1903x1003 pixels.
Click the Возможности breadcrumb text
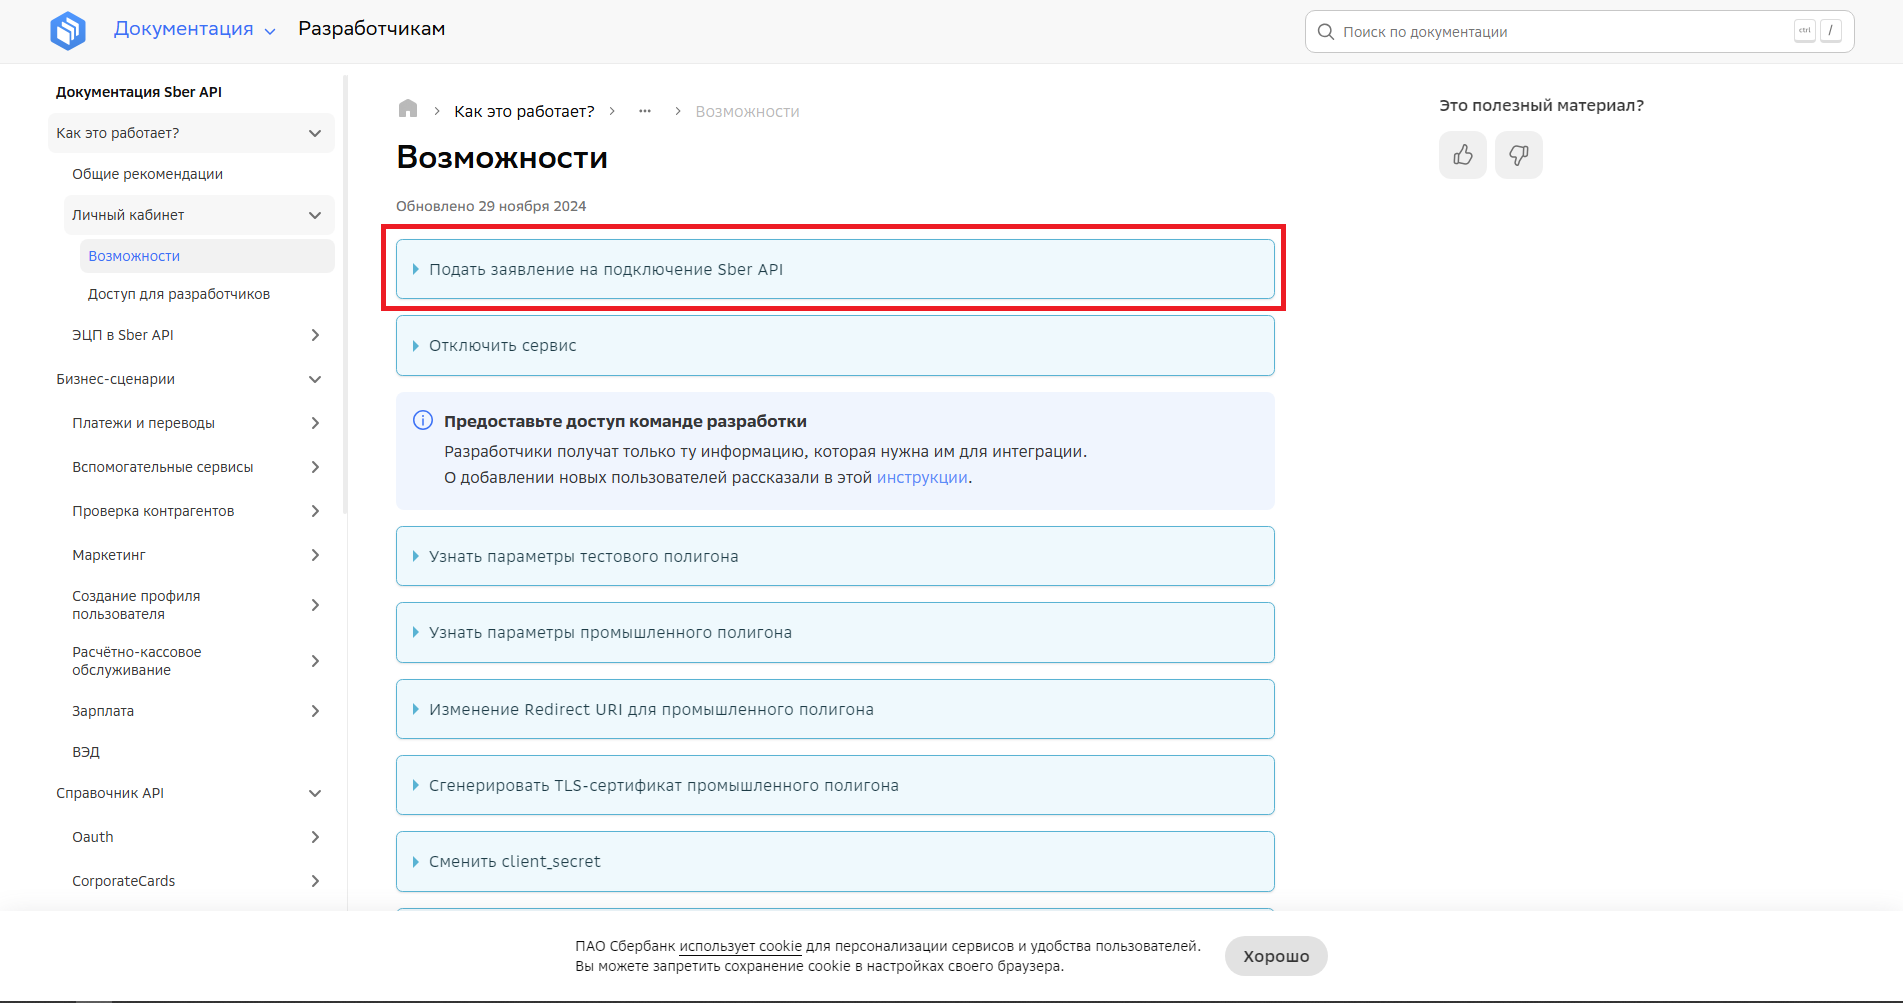coord(747,111)
